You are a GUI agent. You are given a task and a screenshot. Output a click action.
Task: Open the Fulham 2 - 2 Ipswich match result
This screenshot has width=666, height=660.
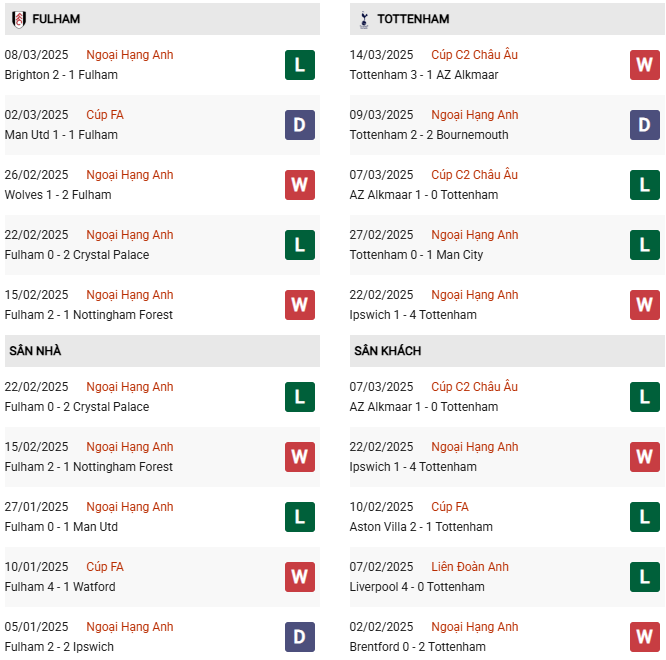59,647
